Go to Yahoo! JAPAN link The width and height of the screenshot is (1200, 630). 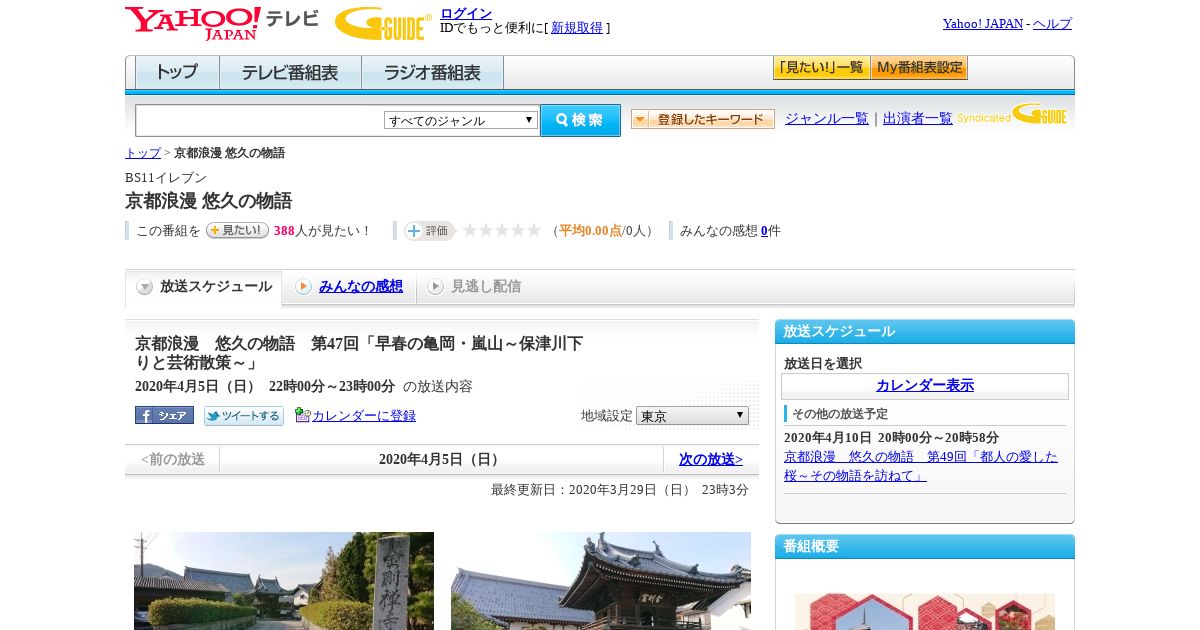tap(983, 23)
